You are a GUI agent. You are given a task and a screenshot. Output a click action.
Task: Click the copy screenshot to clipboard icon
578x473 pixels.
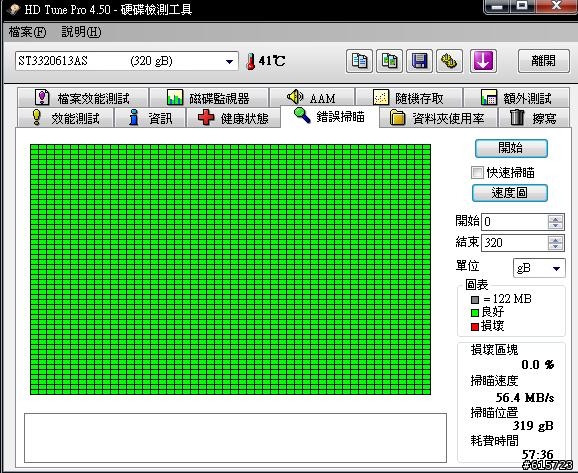pos(389,61)
